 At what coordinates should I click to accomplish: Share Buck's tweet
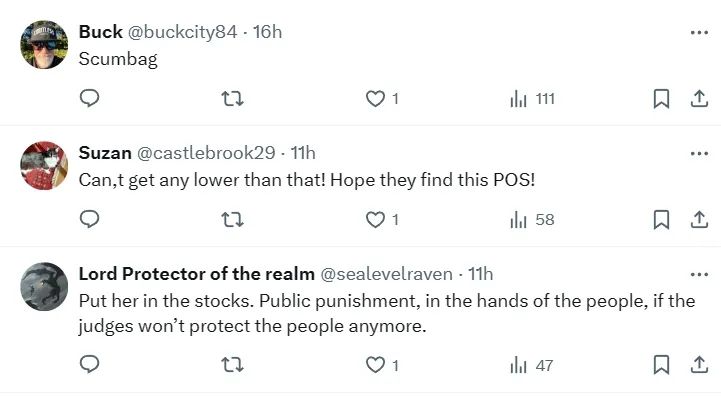pyautogui.click(x=699, y=98)
